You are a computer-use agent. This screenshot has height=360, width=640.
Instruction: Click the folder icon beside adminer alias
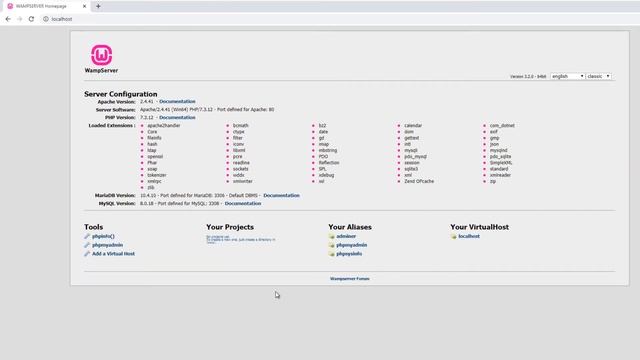[x=331, y=236]
